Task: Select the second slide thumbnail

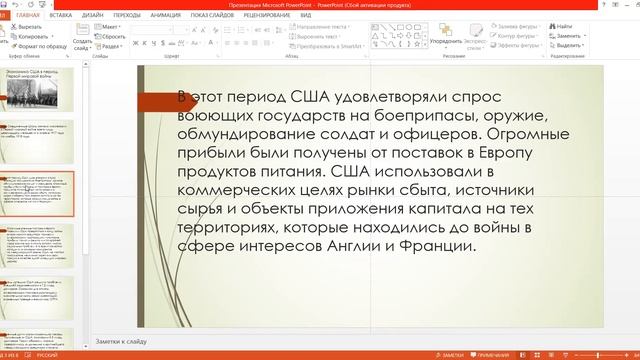Action: [38, 142]
